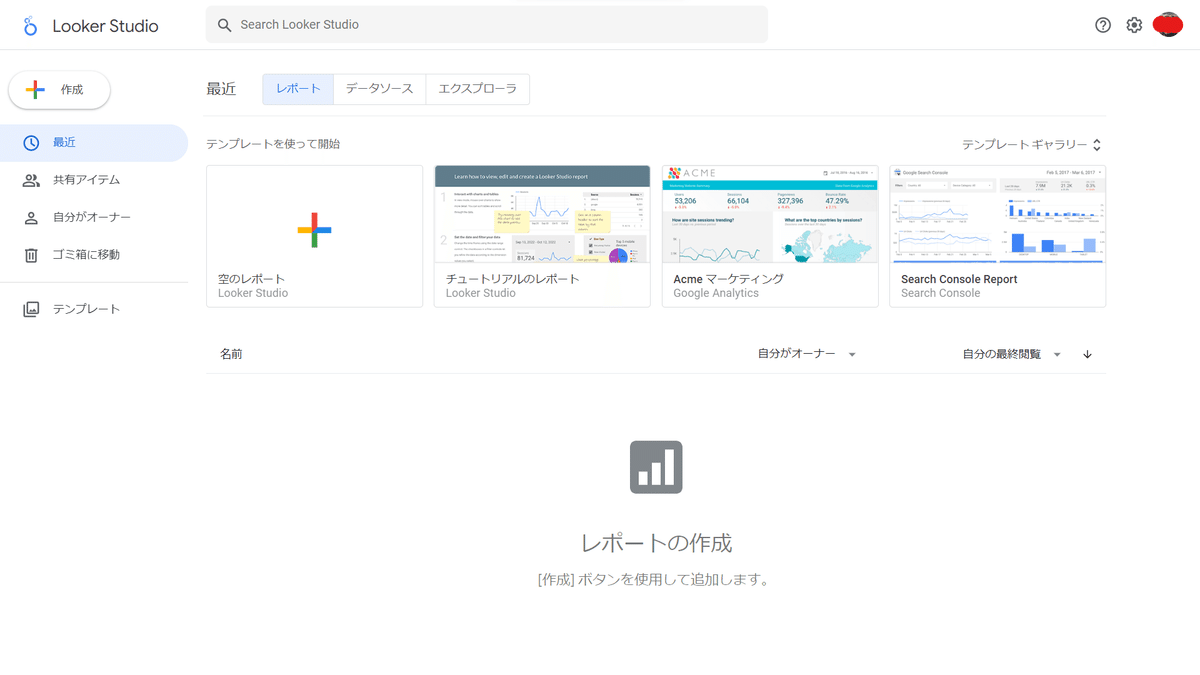Open テンプレート in the sidebar
This screenshot has width=1200, height=675.
tap(94, 309)
